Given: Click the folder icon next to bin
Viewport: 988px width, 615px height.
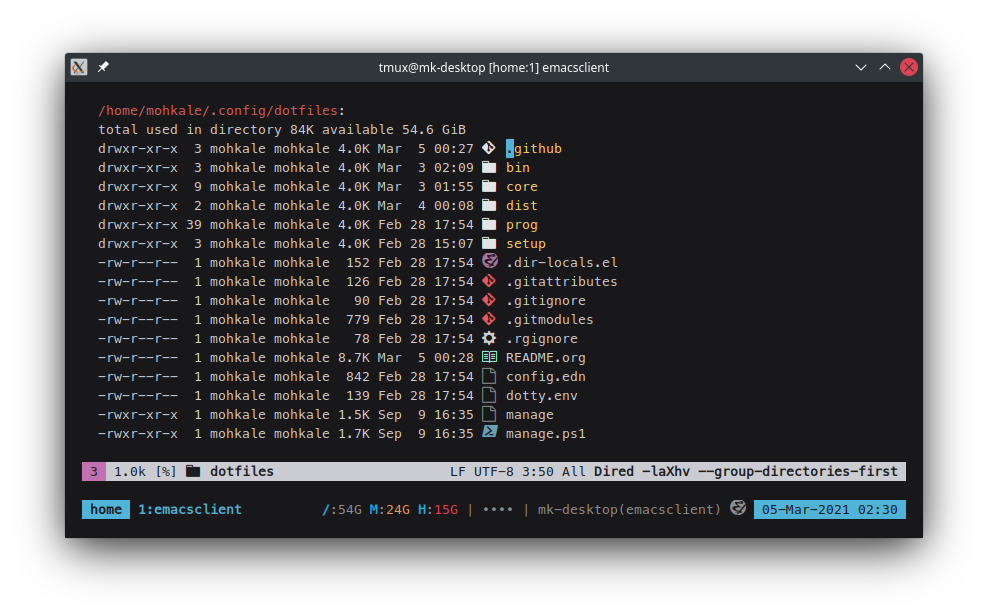Looking at the screenshot, I should [x=489, y=167].
